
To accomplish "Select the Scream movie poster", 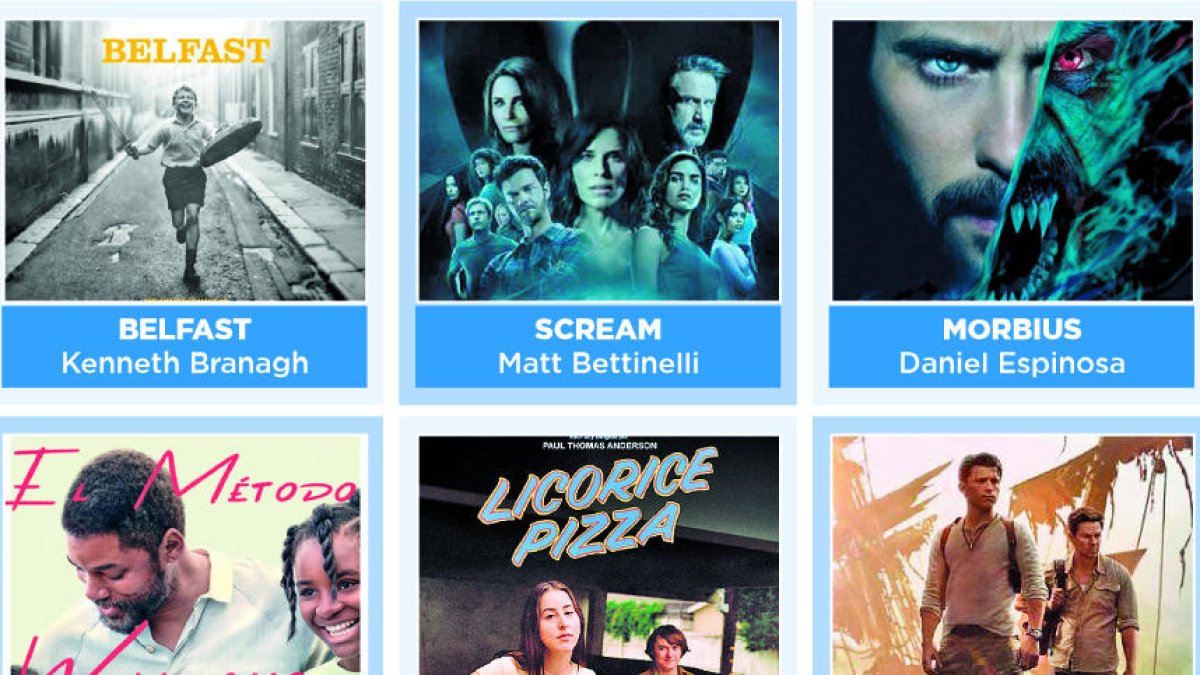I will 598,160.
